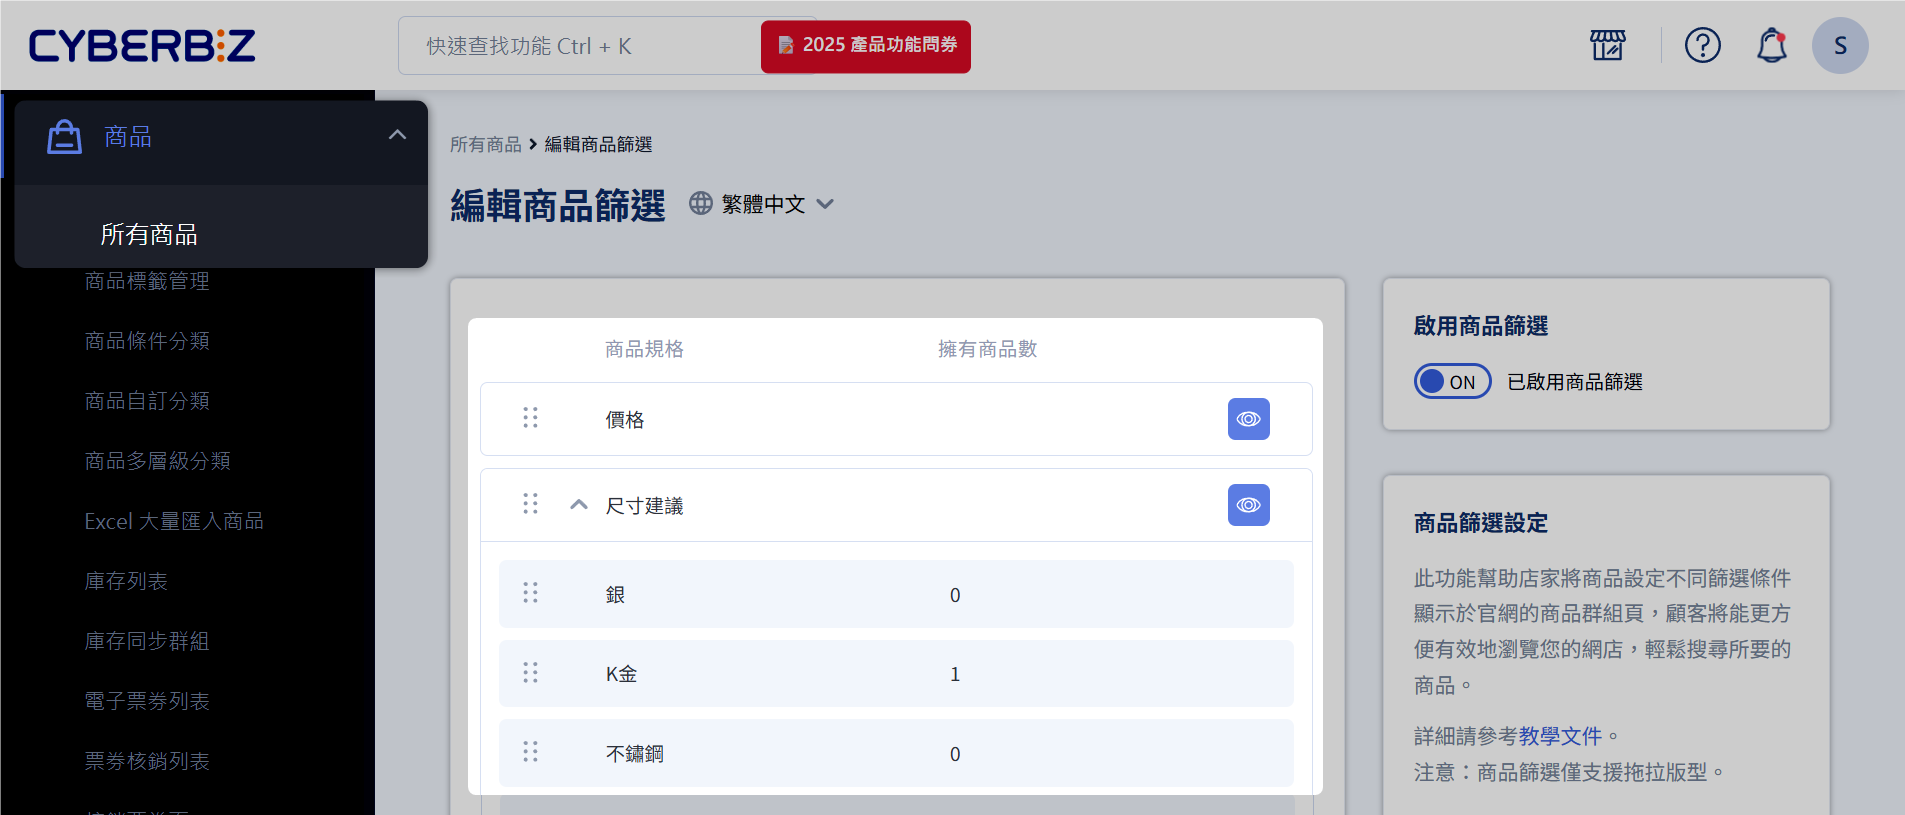Toggle visibility of the 尺寸建議 filter

coord(1248,505)
